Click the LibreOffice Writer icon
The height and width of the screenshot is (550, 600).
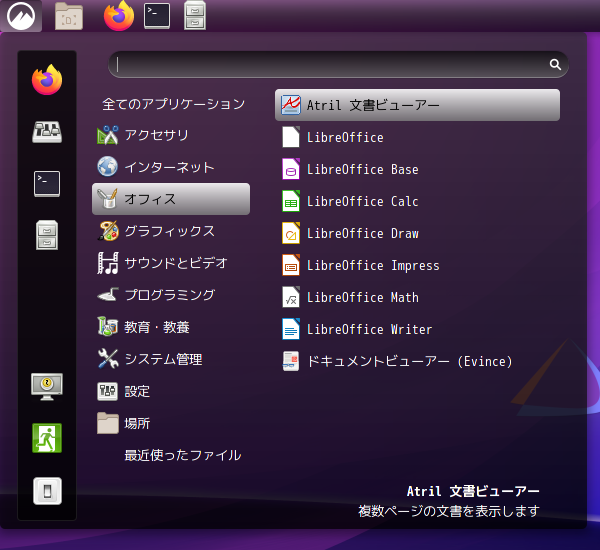[x=291, y=329]
